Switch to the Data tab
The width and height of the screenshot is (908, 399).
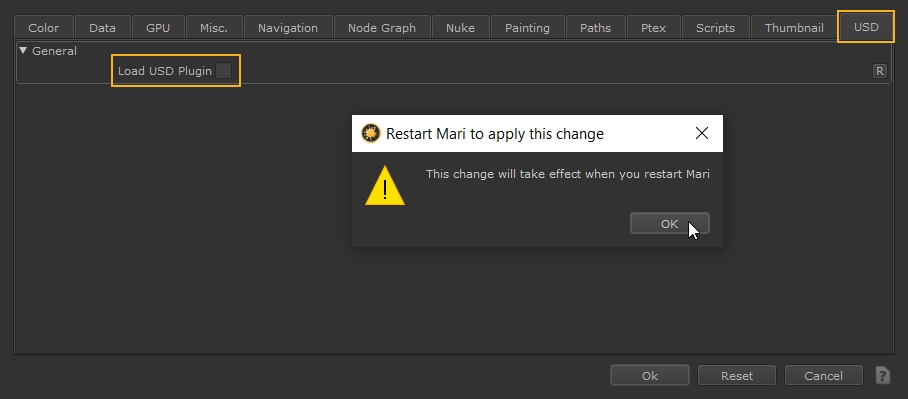(x=102, y=28)
